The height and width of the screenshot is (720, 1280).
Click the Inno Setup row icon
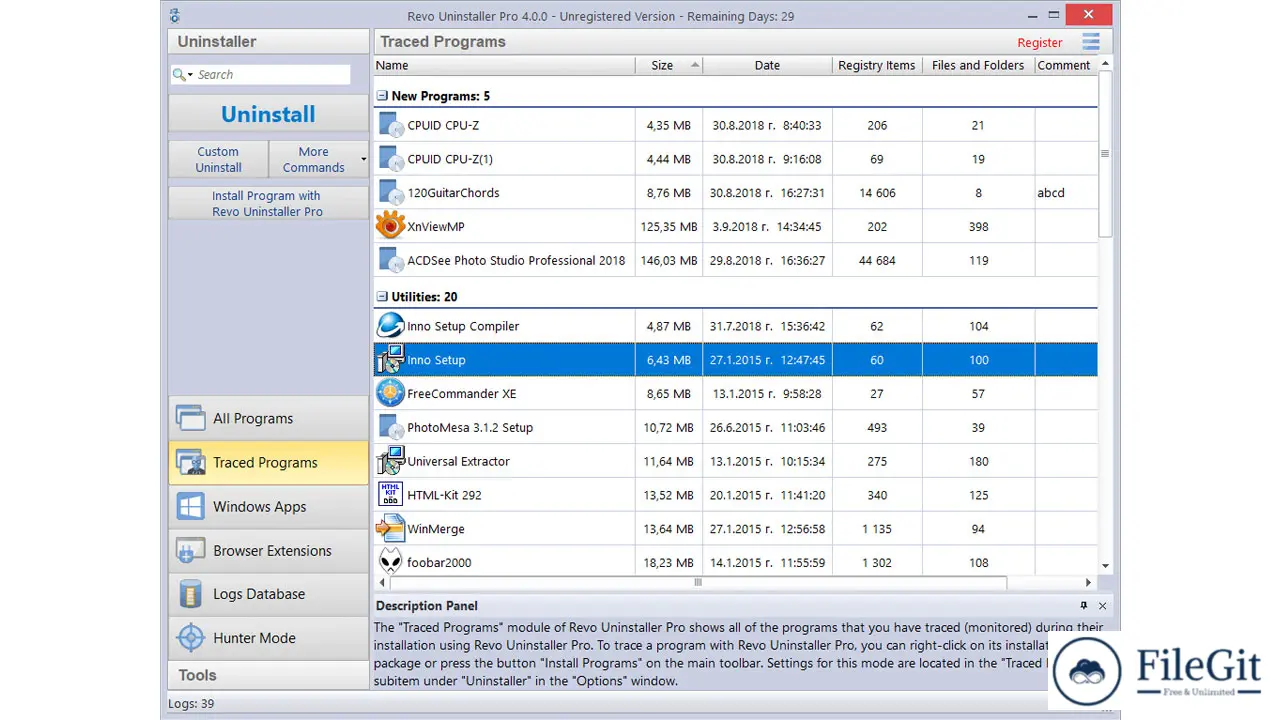tap(390, 360)
